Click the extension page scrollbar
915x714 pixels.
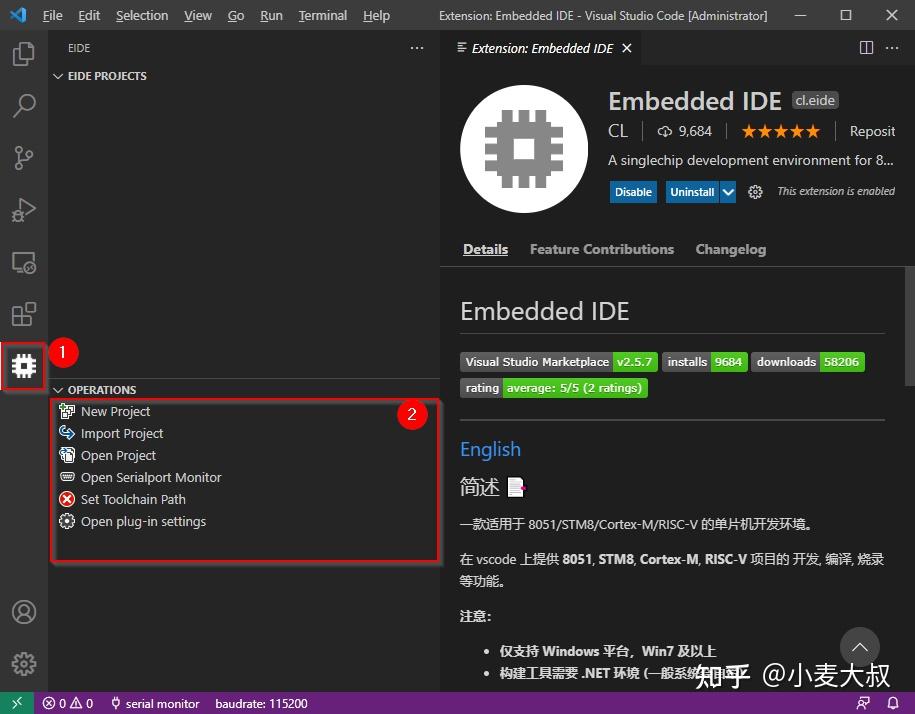910,327
